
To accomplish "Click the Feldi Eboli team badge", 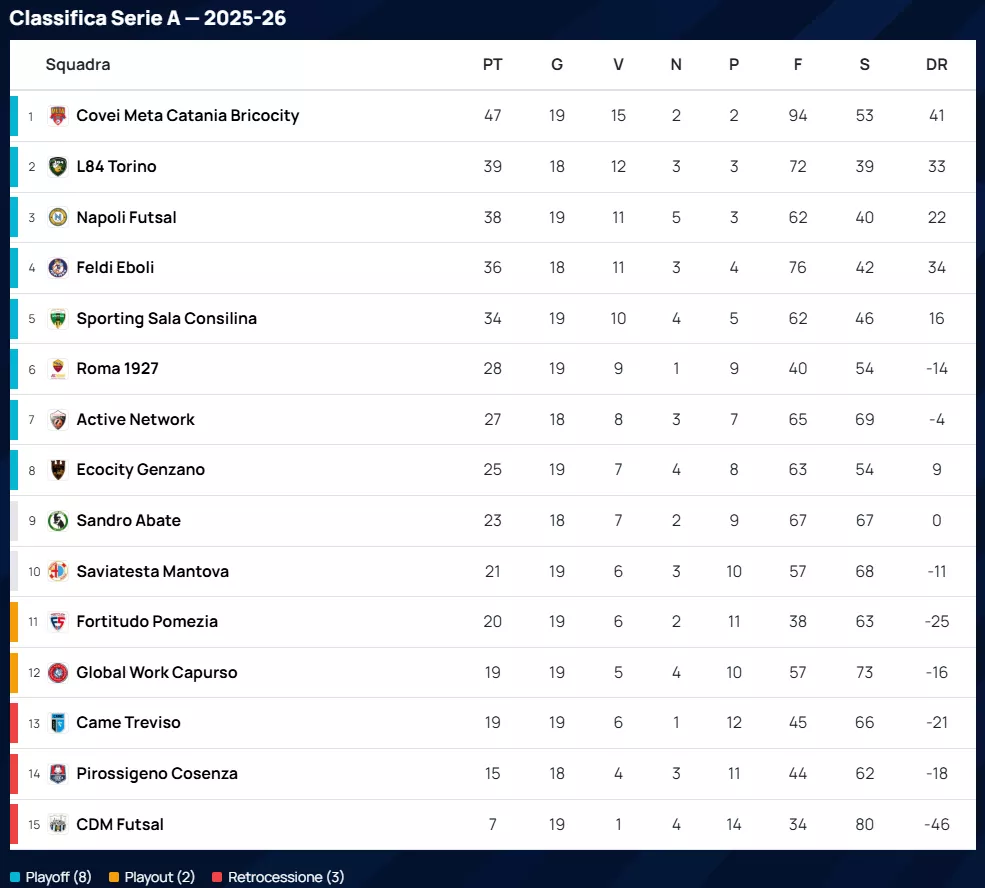I will [x=58, y=268].
